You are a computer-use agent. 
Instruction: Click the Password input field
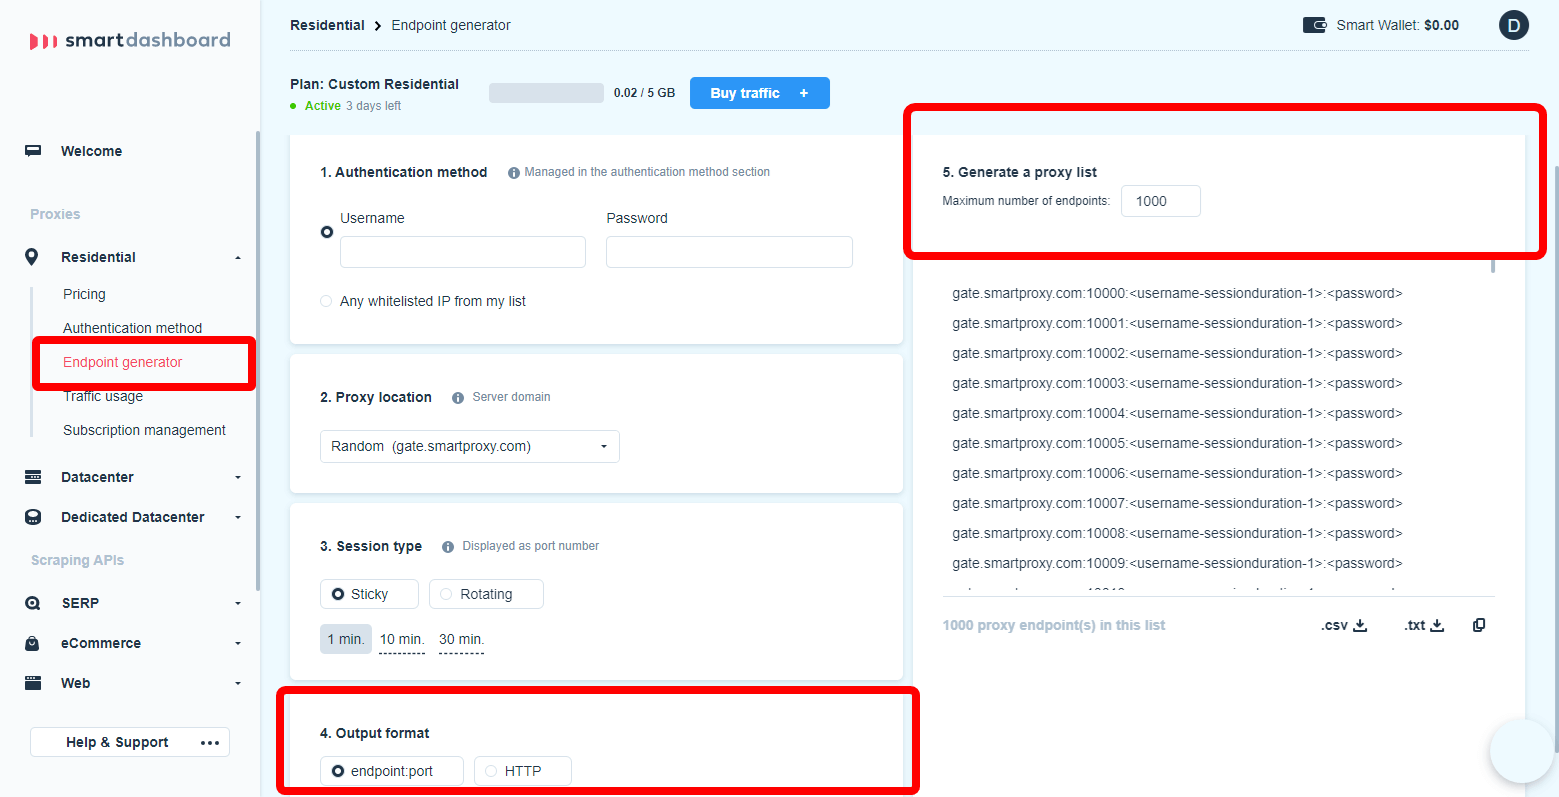click(729, 252)
